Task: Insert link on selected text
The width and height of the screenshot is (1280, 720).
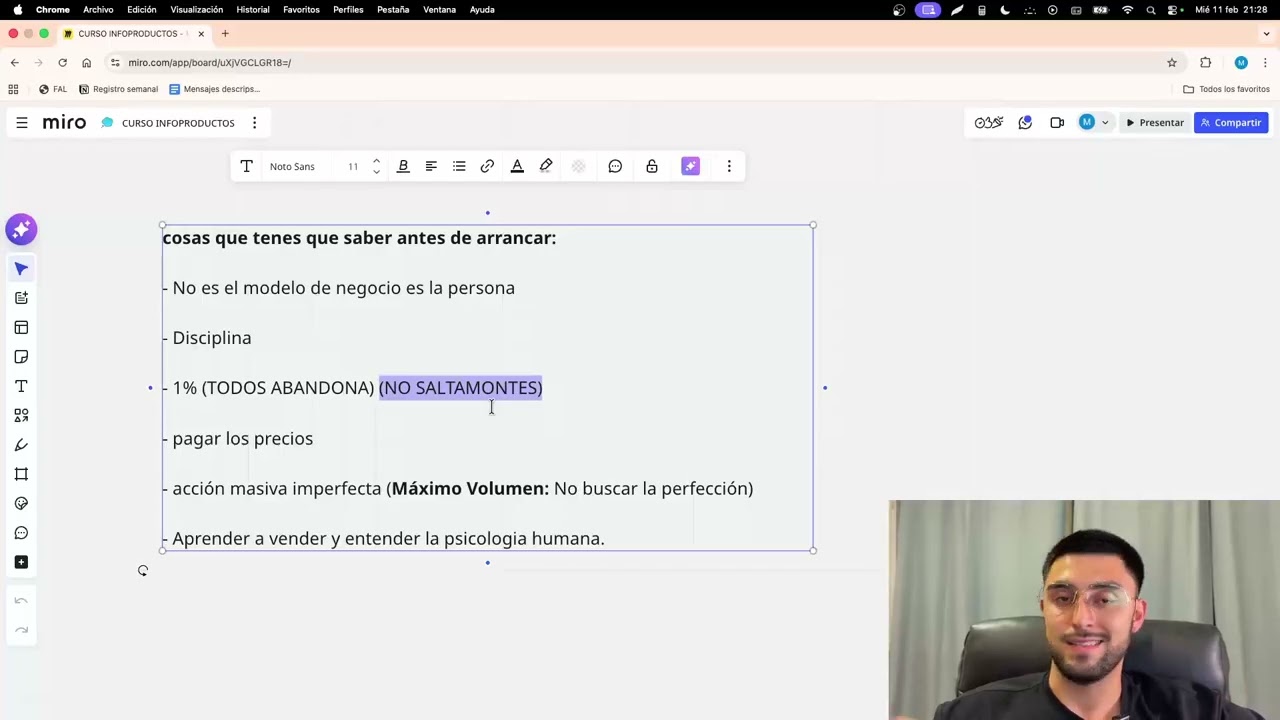Action: [x=487, y=166]
